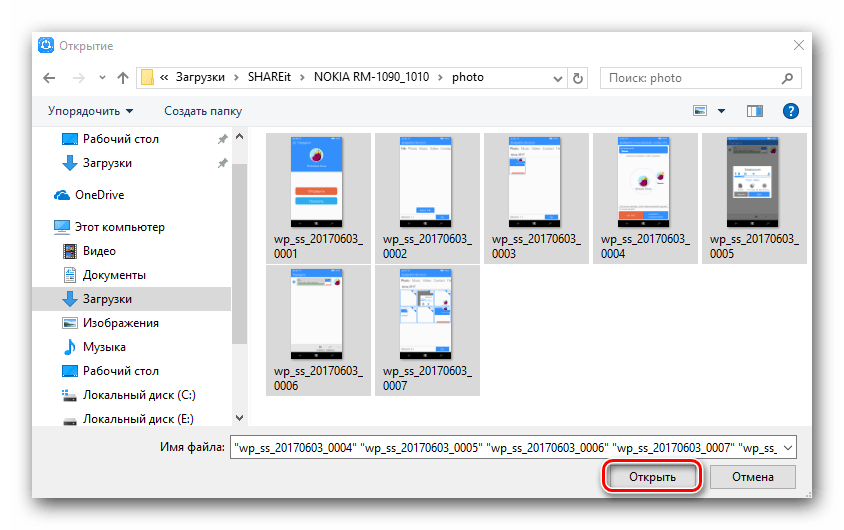Click the Поиск: photo search field

pyautogui.click(x=694, y=78)
